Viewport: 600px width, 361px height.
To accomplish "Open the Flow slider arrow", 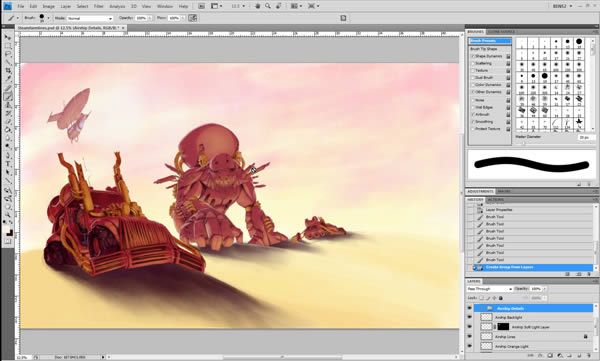I will (183, 18).
